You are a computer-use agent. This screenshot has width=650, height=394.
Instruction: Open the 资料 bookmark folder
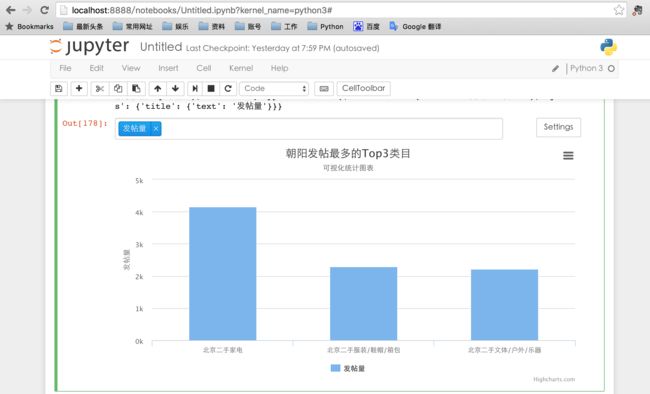point(212,27)
